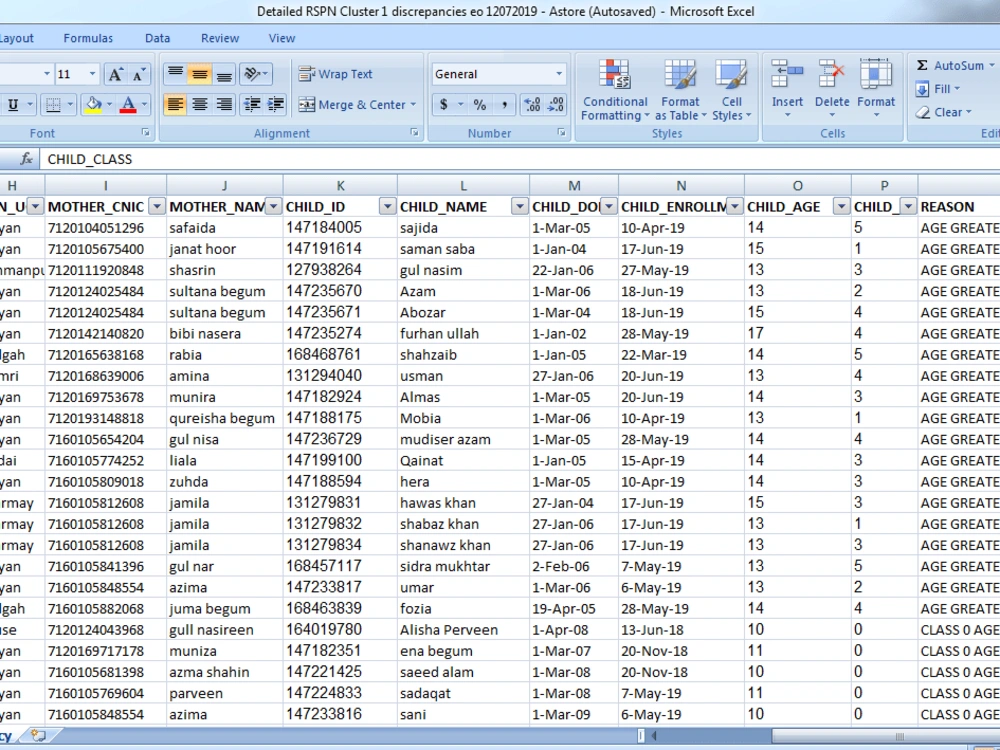Increase the indent
Image resolution: width=1000 pixels, height=750 pixels.
276,105
